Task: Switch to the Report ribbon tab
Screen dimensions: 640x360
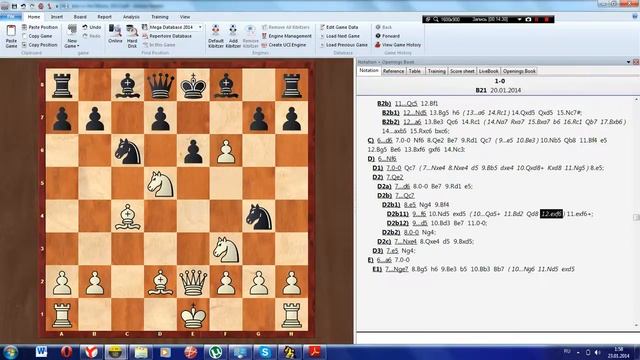Action: 104,17
